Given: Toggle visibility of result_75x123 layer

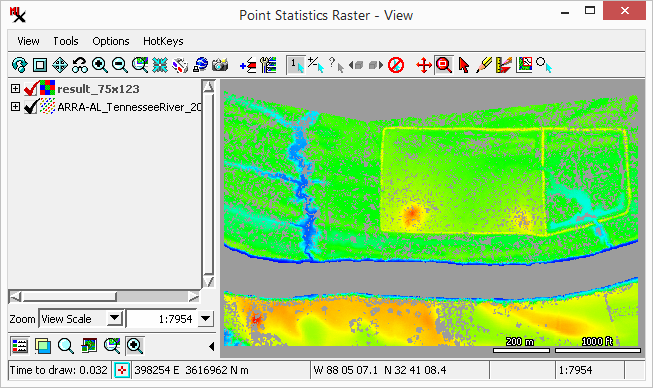Looking at the screenshot, I should point(31,89).
